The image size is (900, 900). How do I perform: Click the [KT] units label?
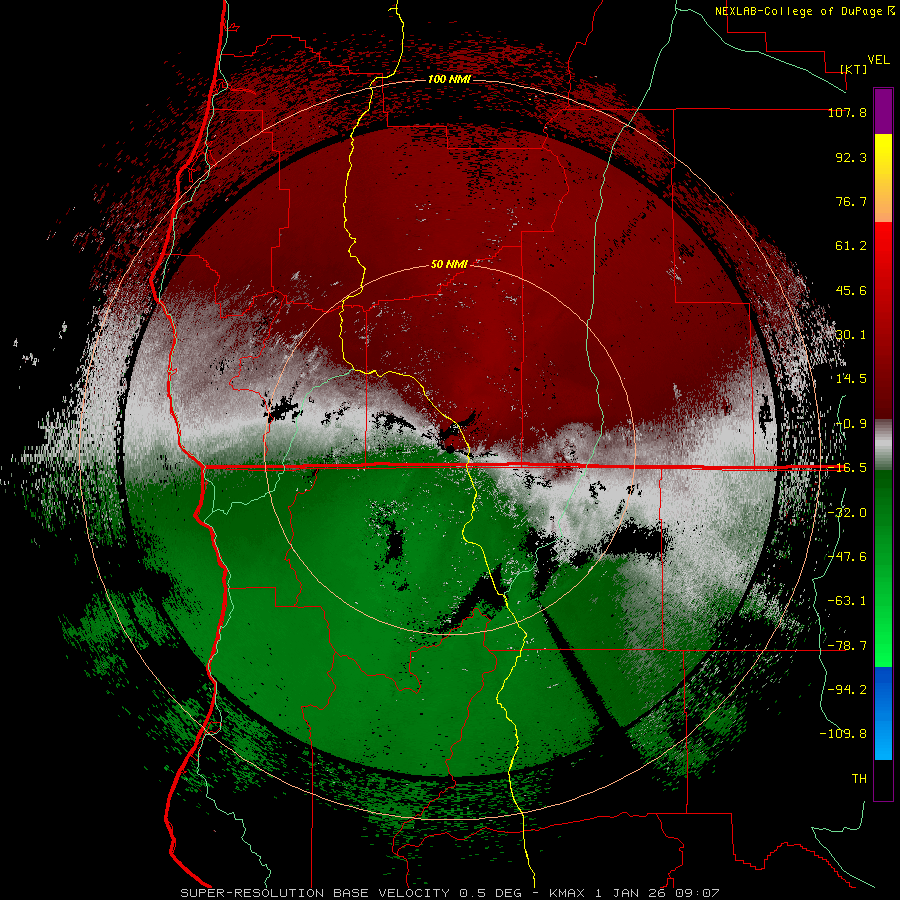coord(854,69)
